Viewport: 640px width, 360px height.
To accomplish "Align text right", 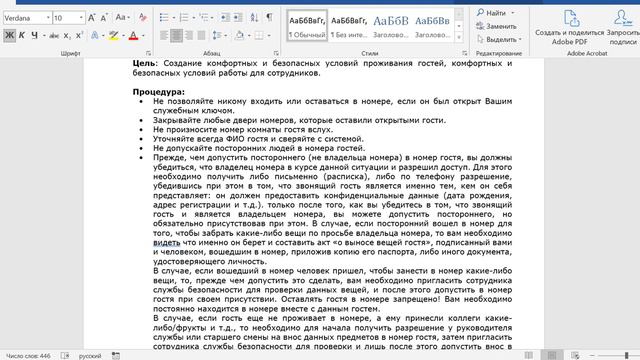I will point(189,36).
